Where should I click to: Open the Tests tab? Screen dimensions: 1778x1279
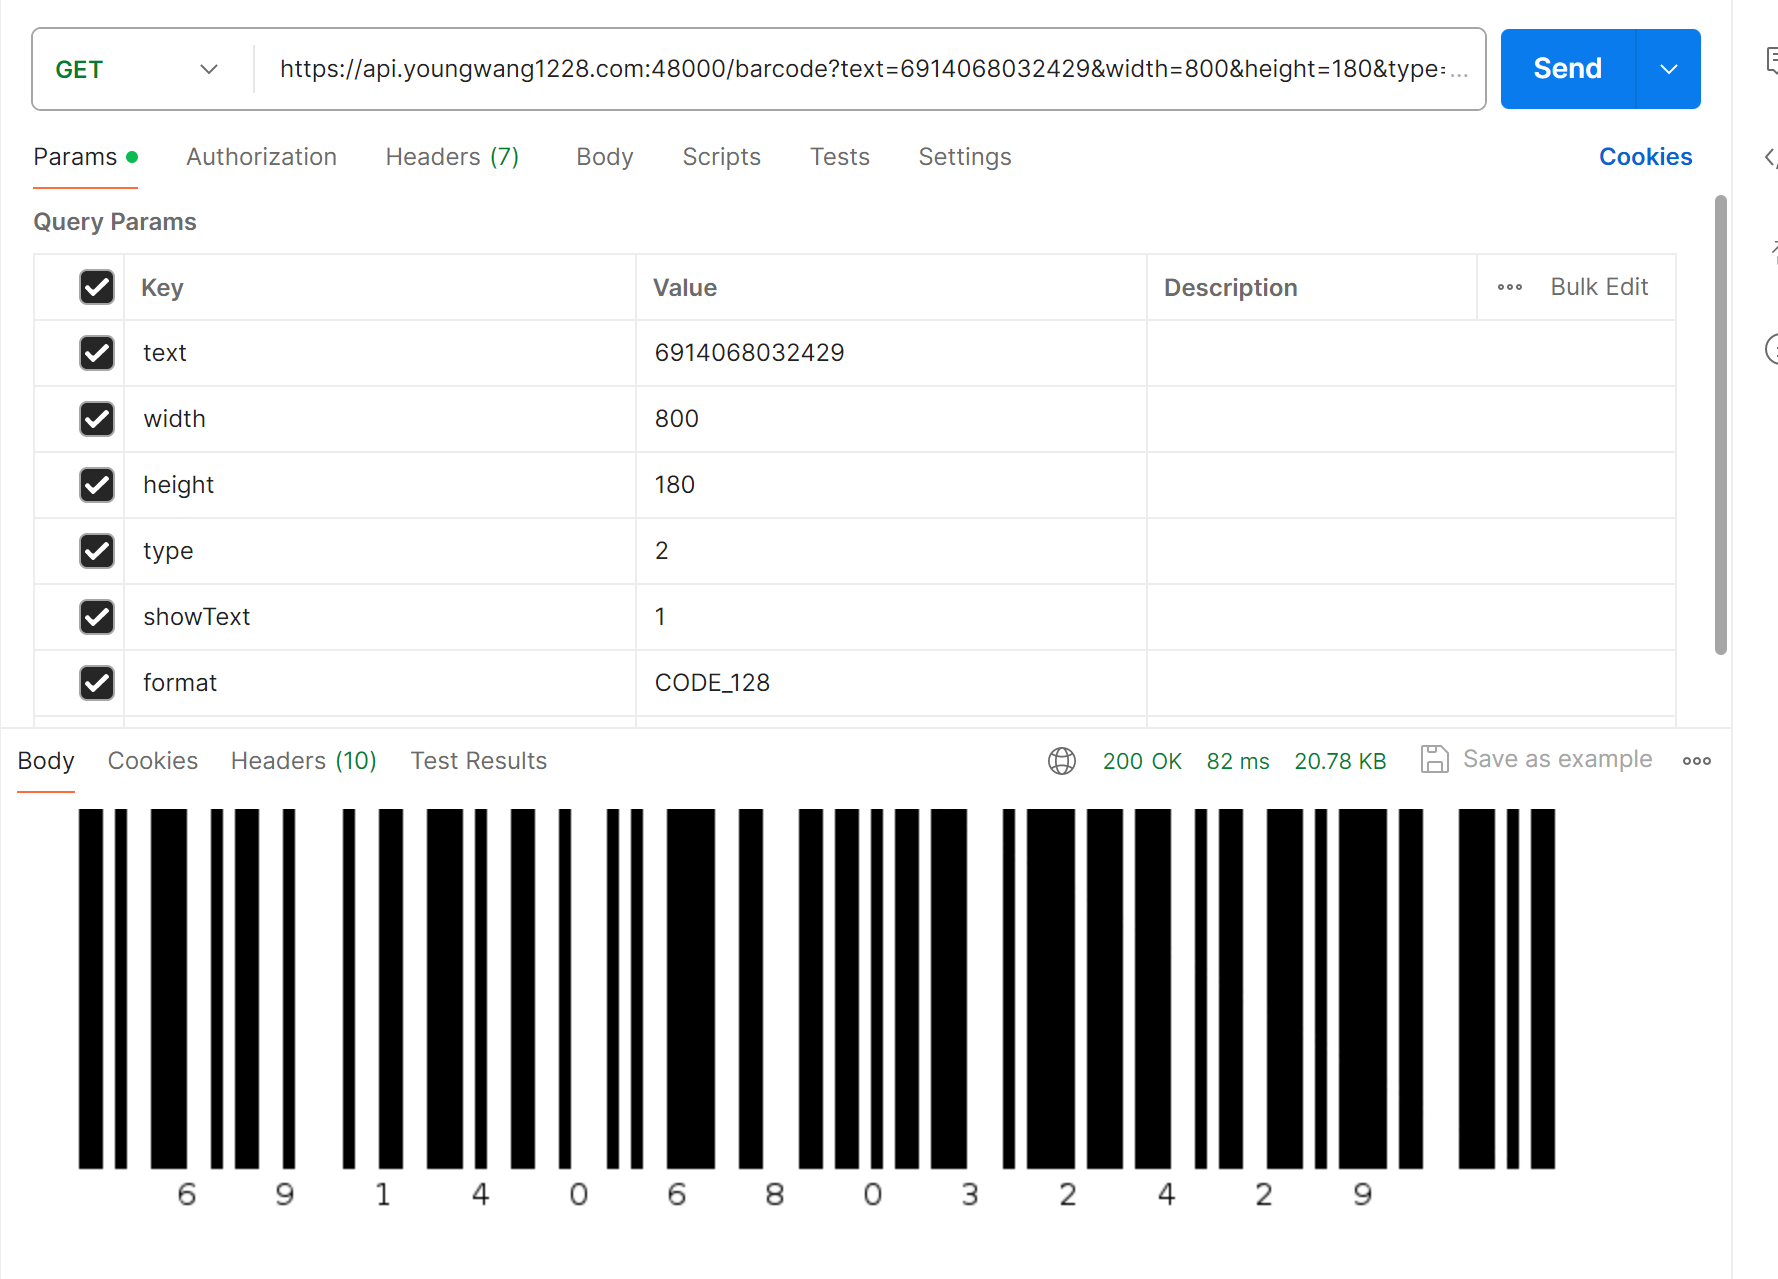pyautogui.click(x=839, y=157)
